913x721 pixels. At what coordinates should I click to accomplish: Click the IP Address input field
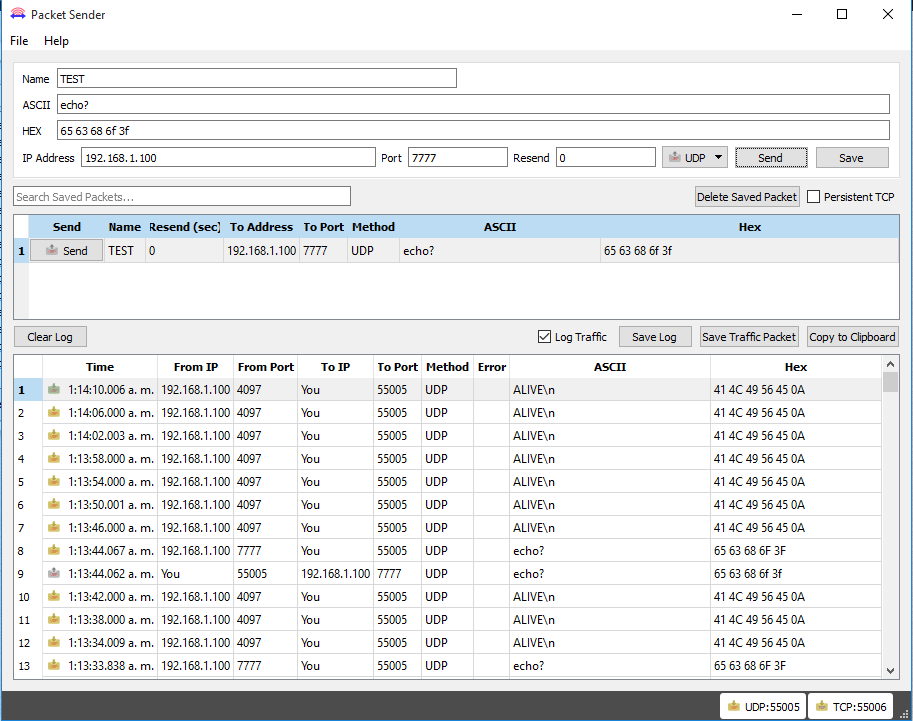pyautogui.click(x=228, y=157)
